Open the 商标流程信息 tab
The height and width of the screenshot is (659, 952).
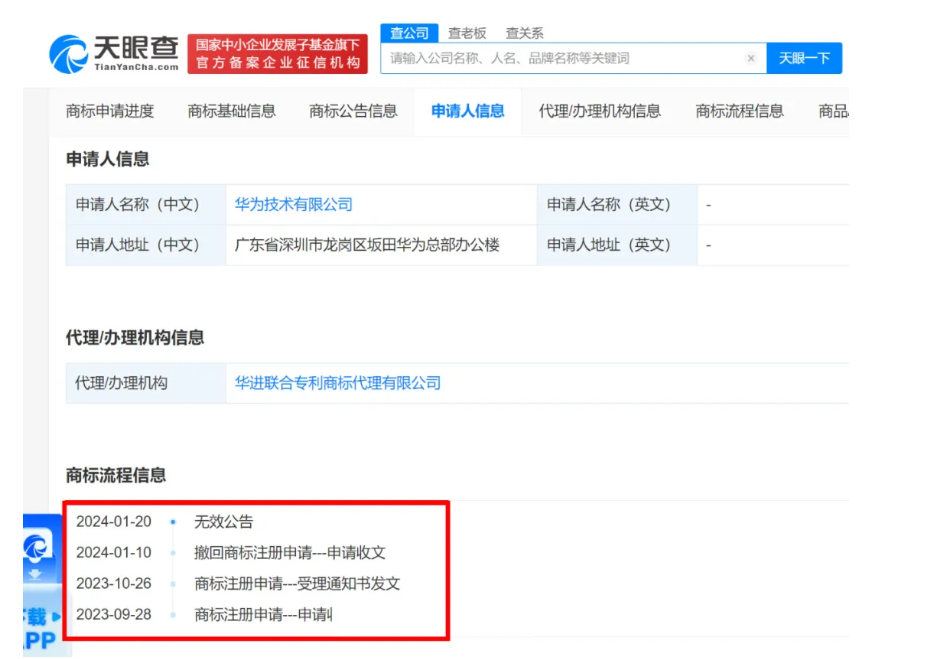(740, 111)
